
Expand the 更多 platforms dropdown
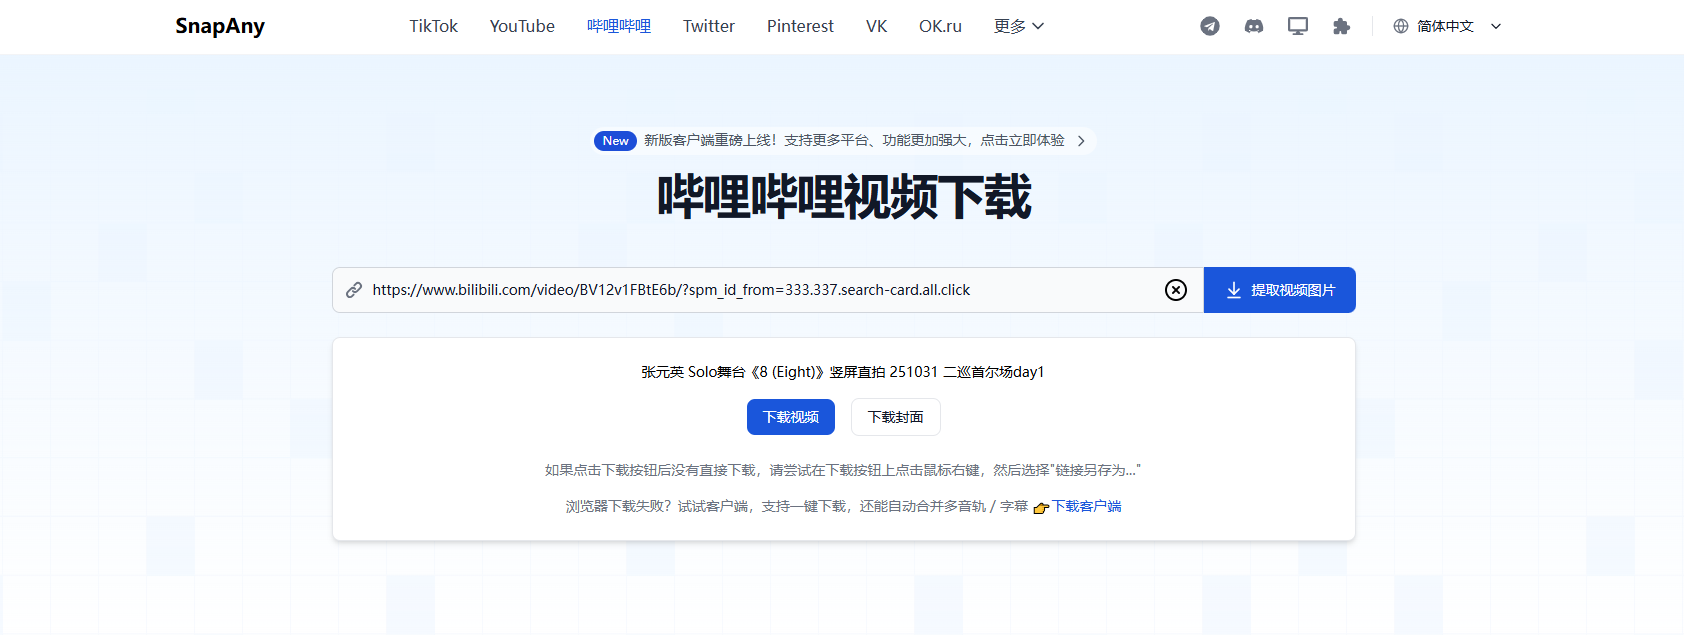click(x=1018, y=26)
